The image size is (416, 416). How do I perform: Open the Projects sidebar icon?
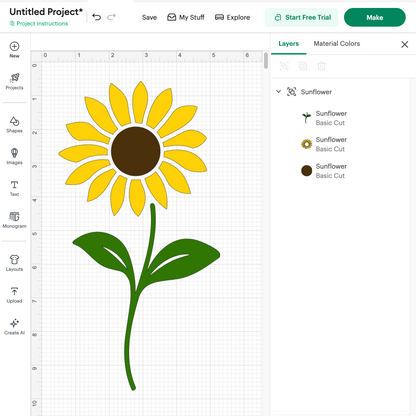[14, 82]
